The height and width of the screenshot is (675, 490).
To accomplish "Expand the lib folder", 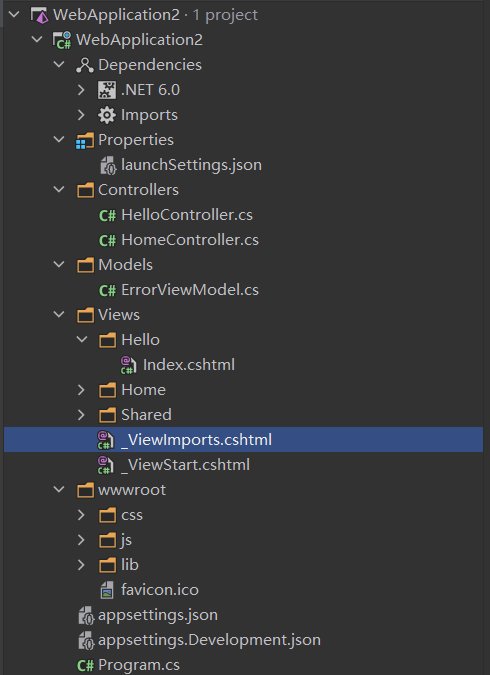I will (81, 565).
